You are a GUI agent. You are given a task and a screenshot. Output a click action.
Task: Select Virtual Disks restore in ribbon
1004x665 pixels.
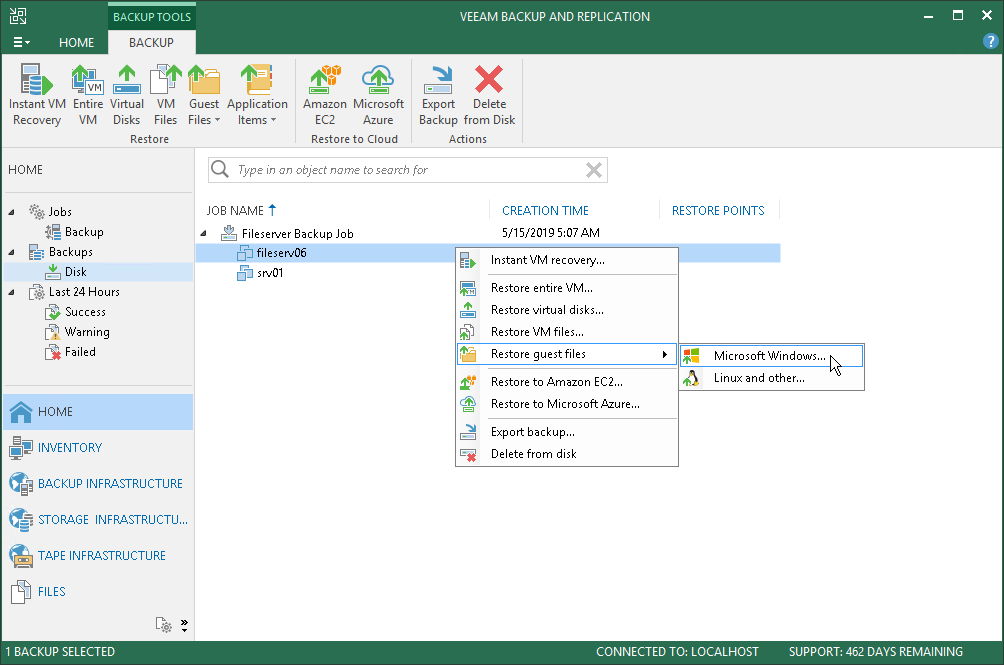pos(127,95)
